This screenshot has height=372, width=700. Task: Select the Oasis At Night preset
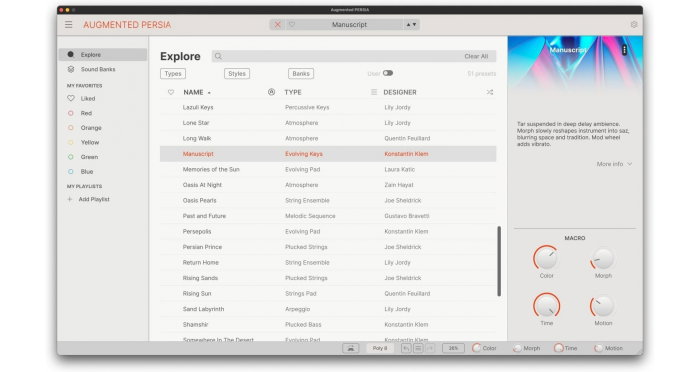click(328, 185)
